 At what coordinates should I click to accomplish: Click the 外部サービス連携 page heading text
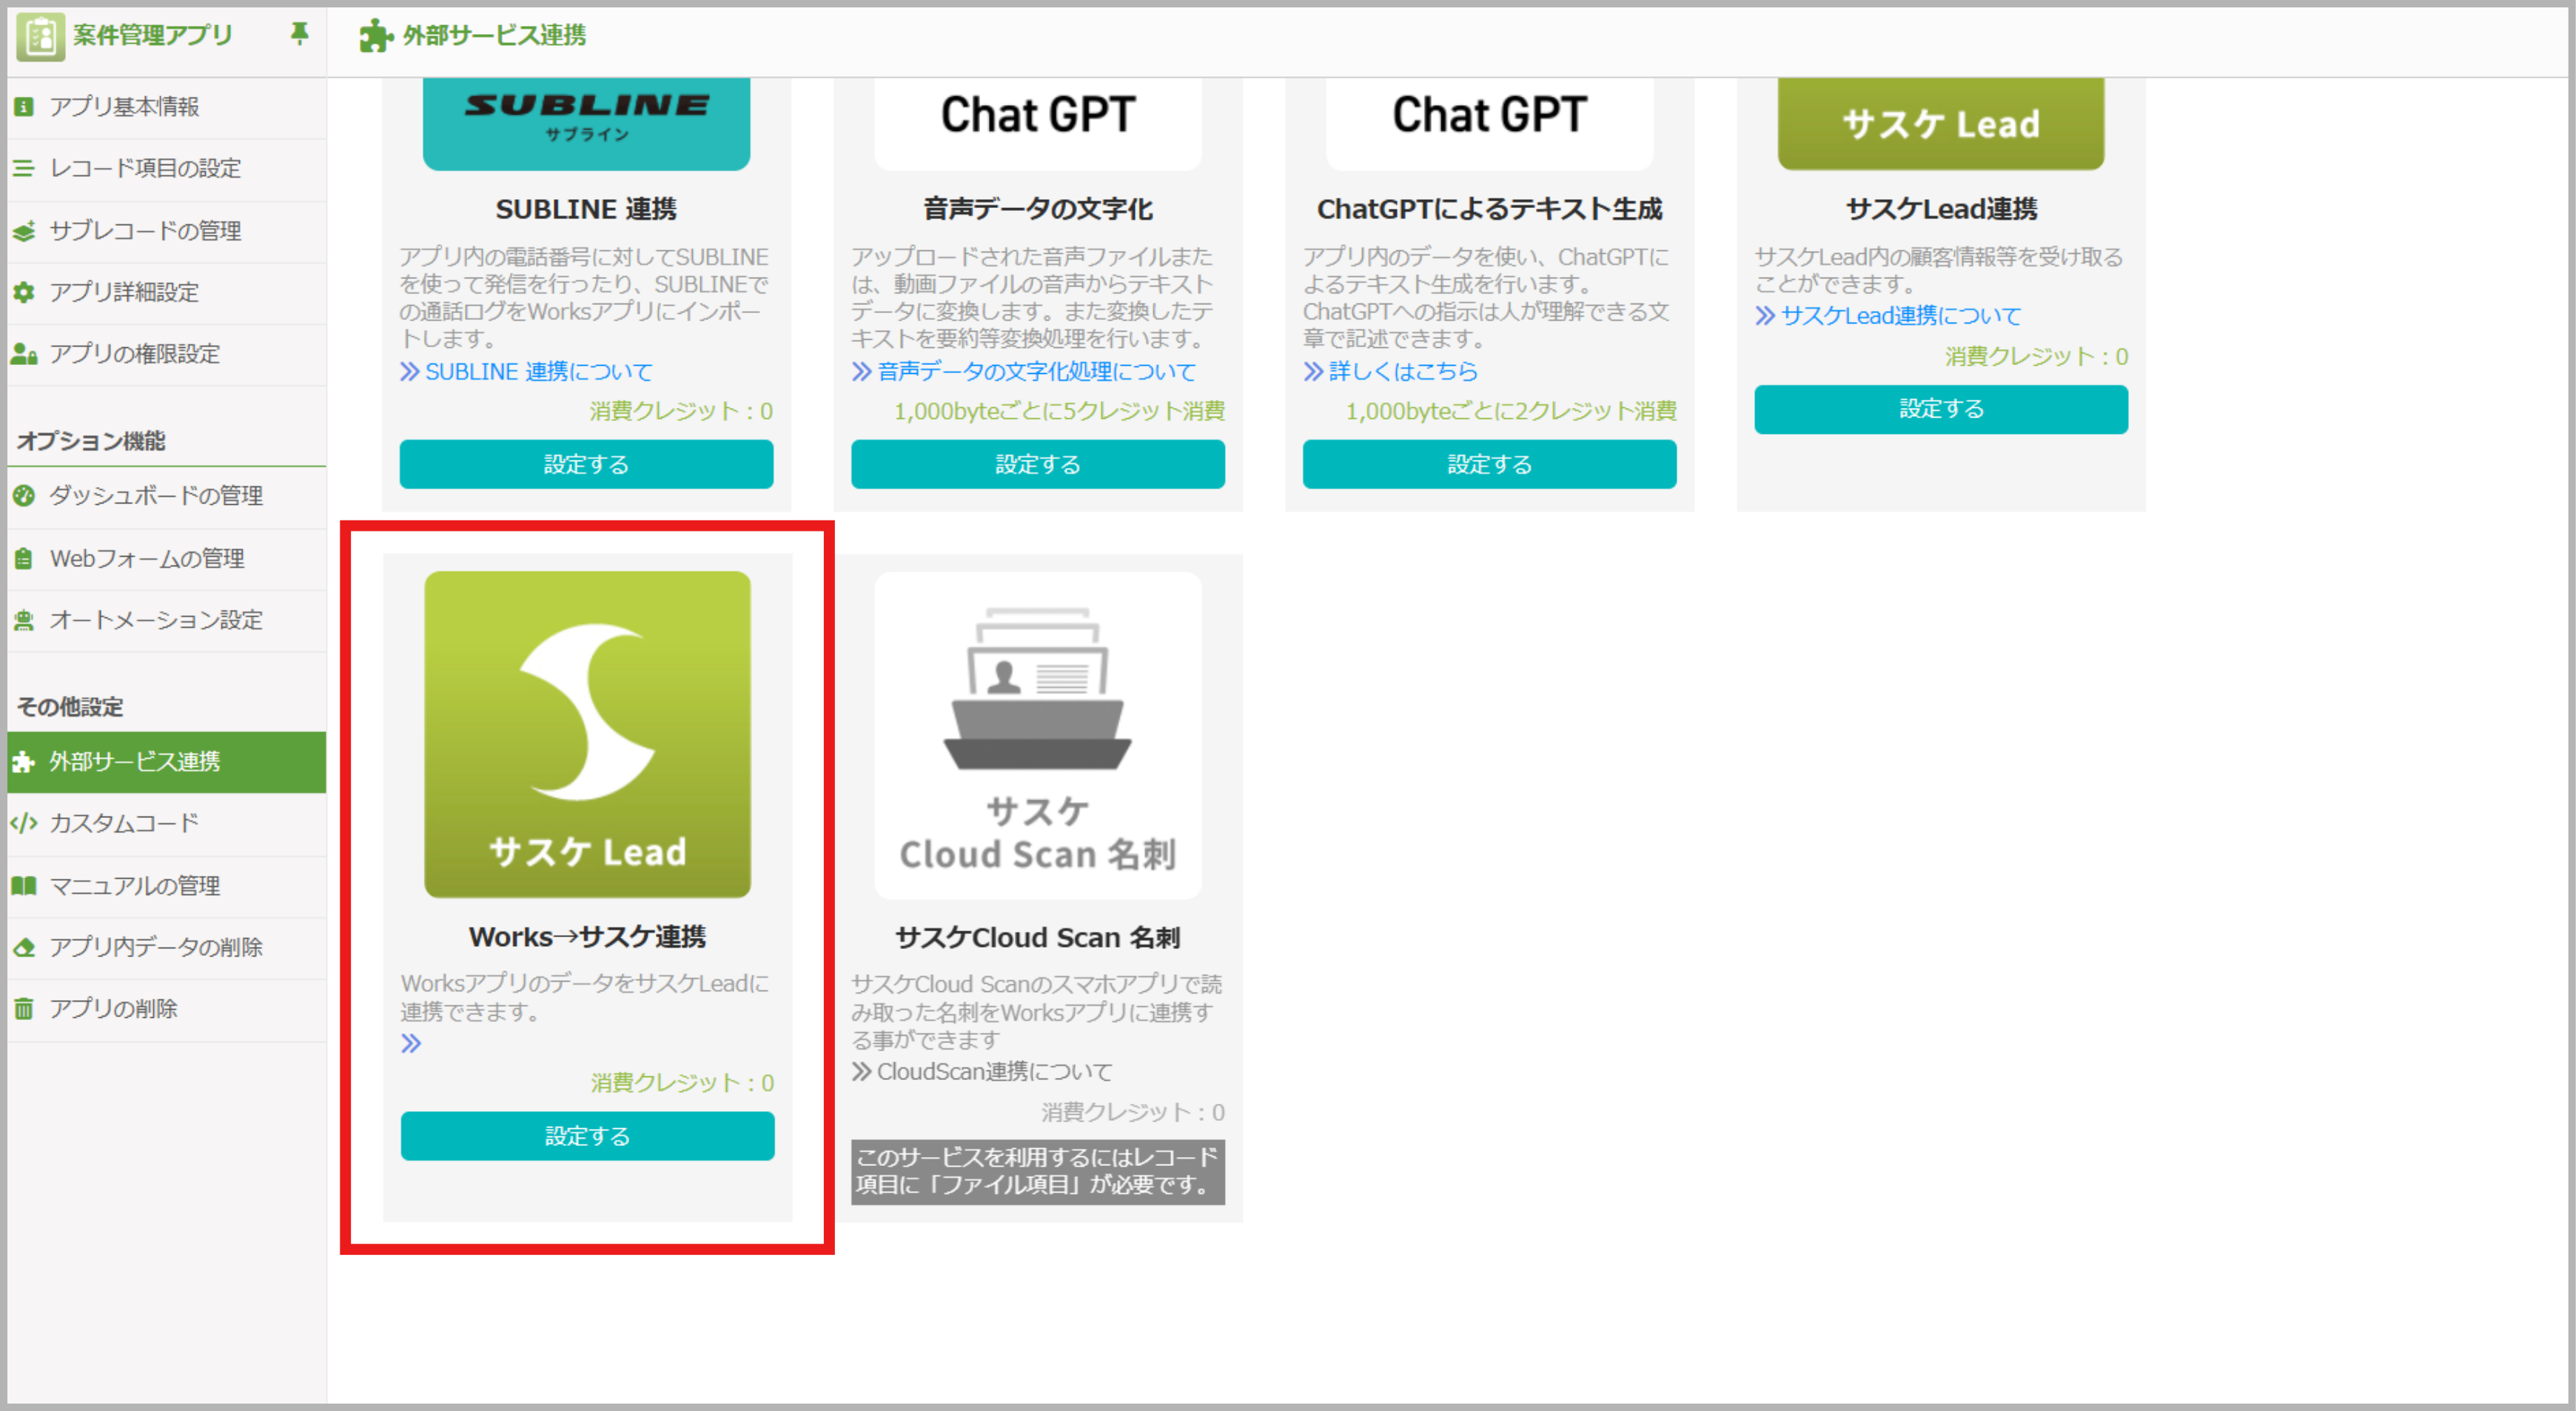click(x=494, y=36)
